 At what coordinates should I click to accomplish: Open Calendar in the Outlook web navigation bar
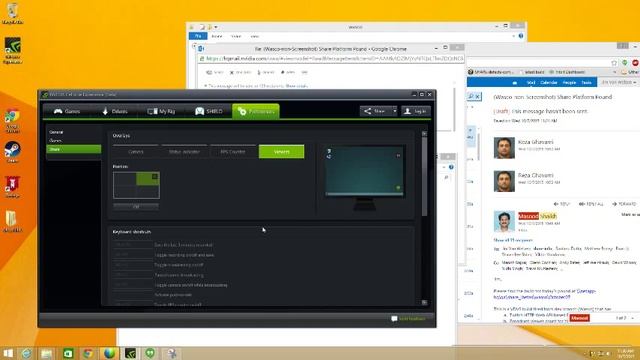click(549, 82)
